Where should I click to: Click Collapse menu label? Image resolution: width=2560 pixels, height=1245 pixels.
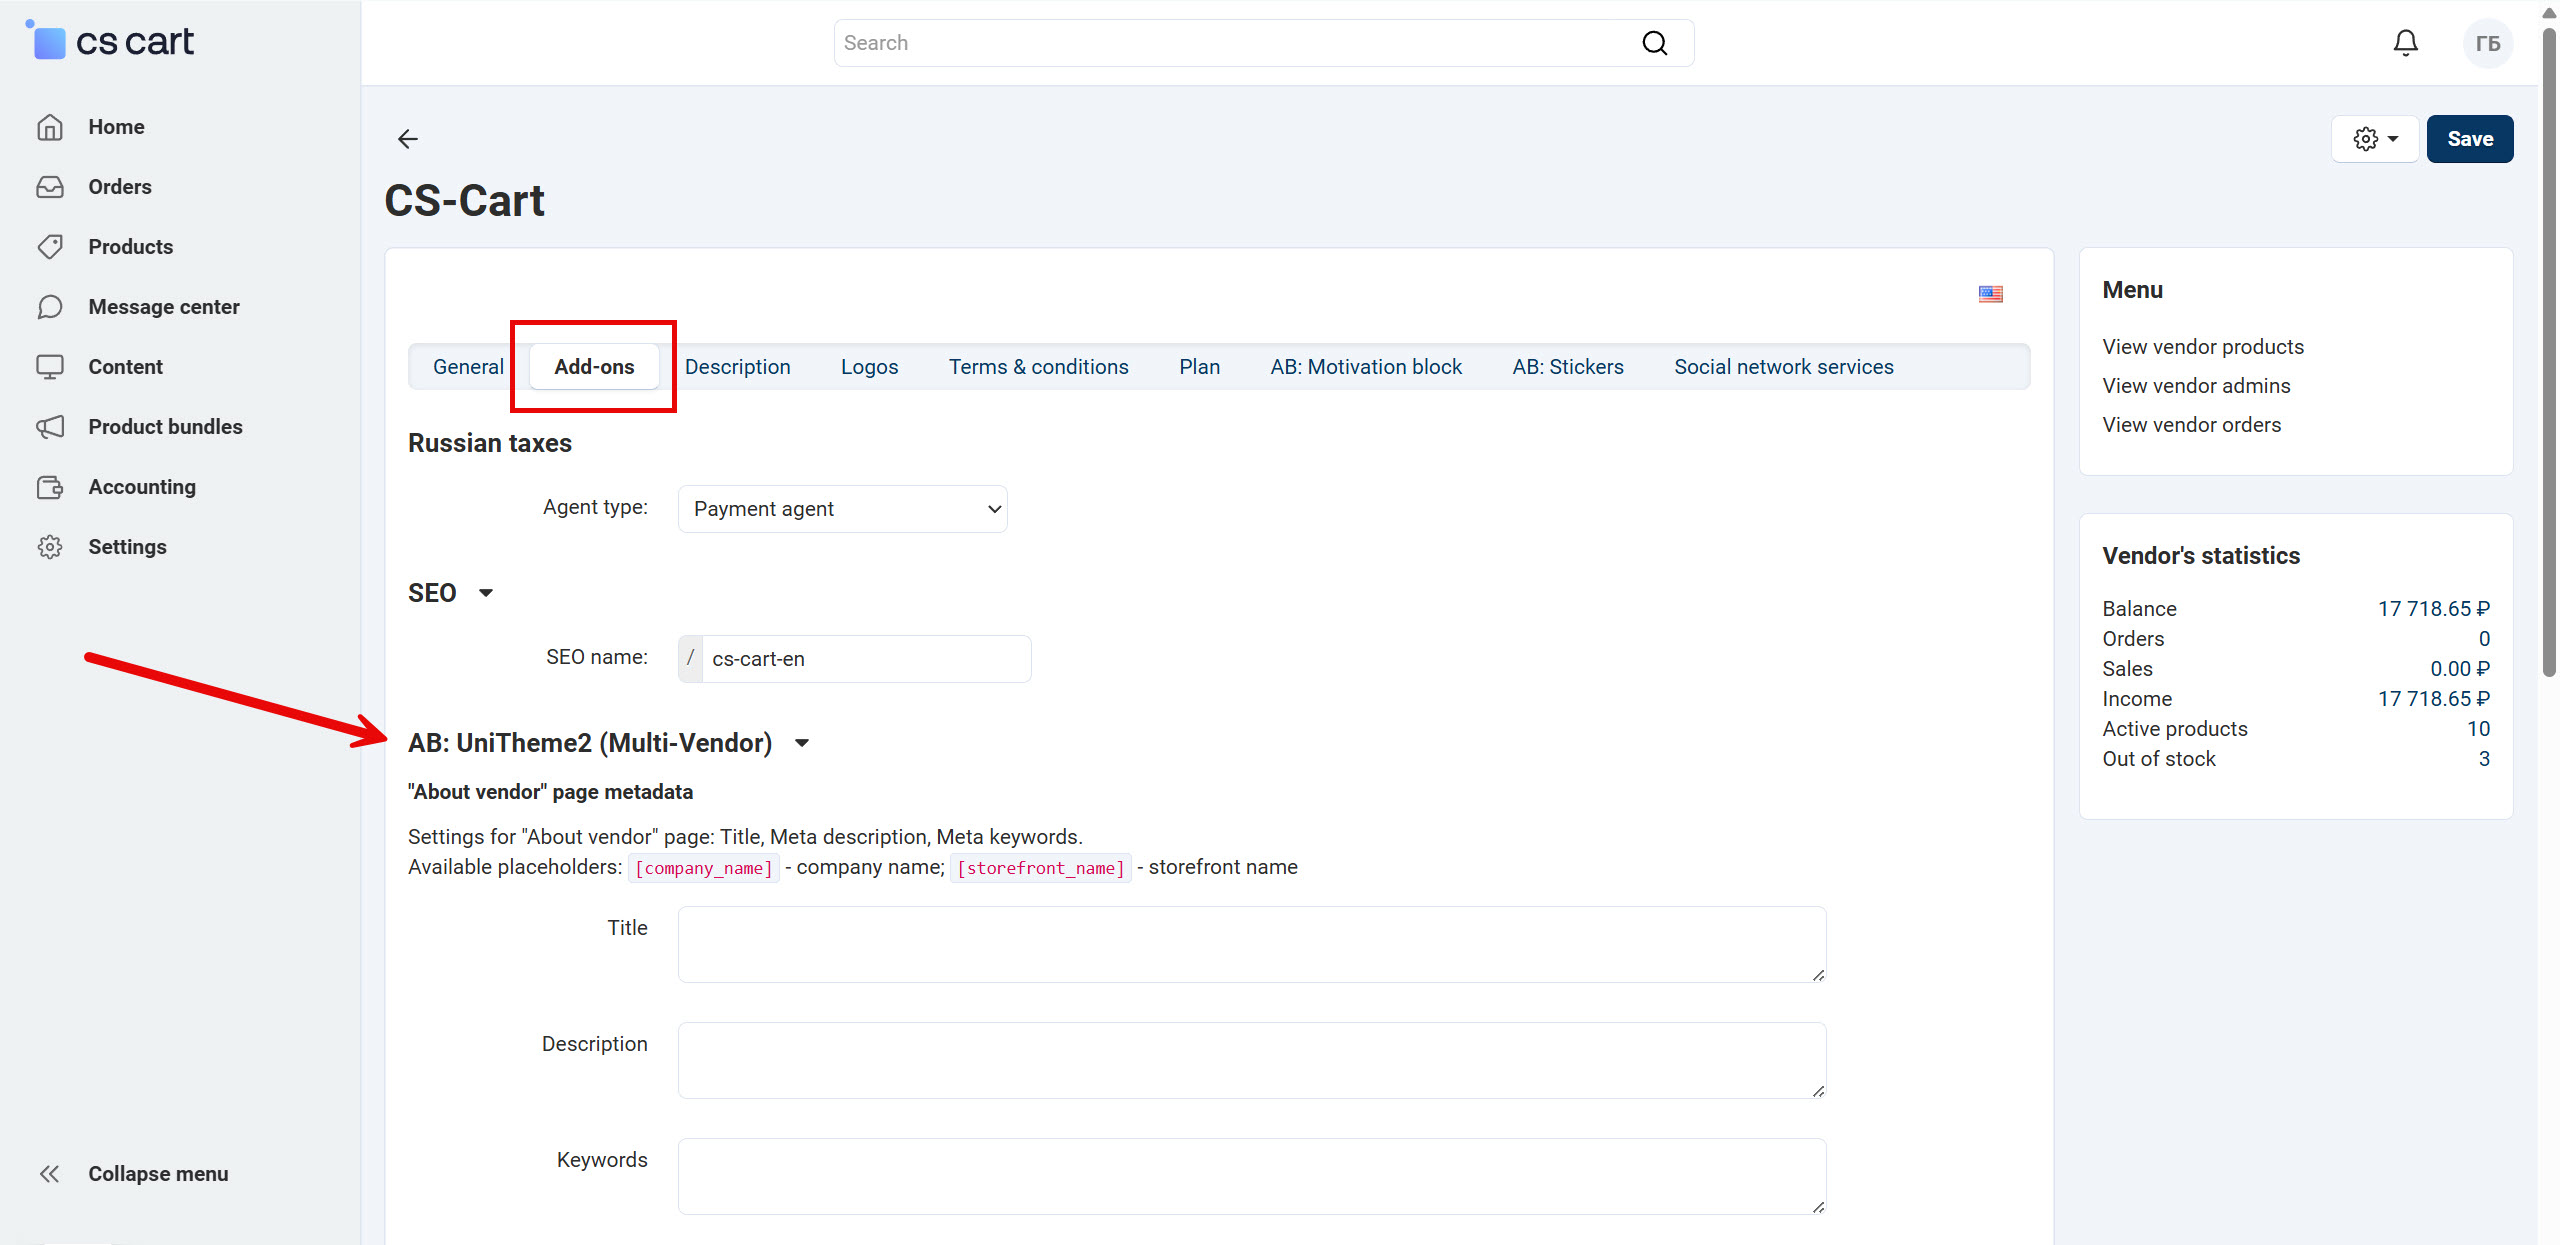click(158, 1174)
